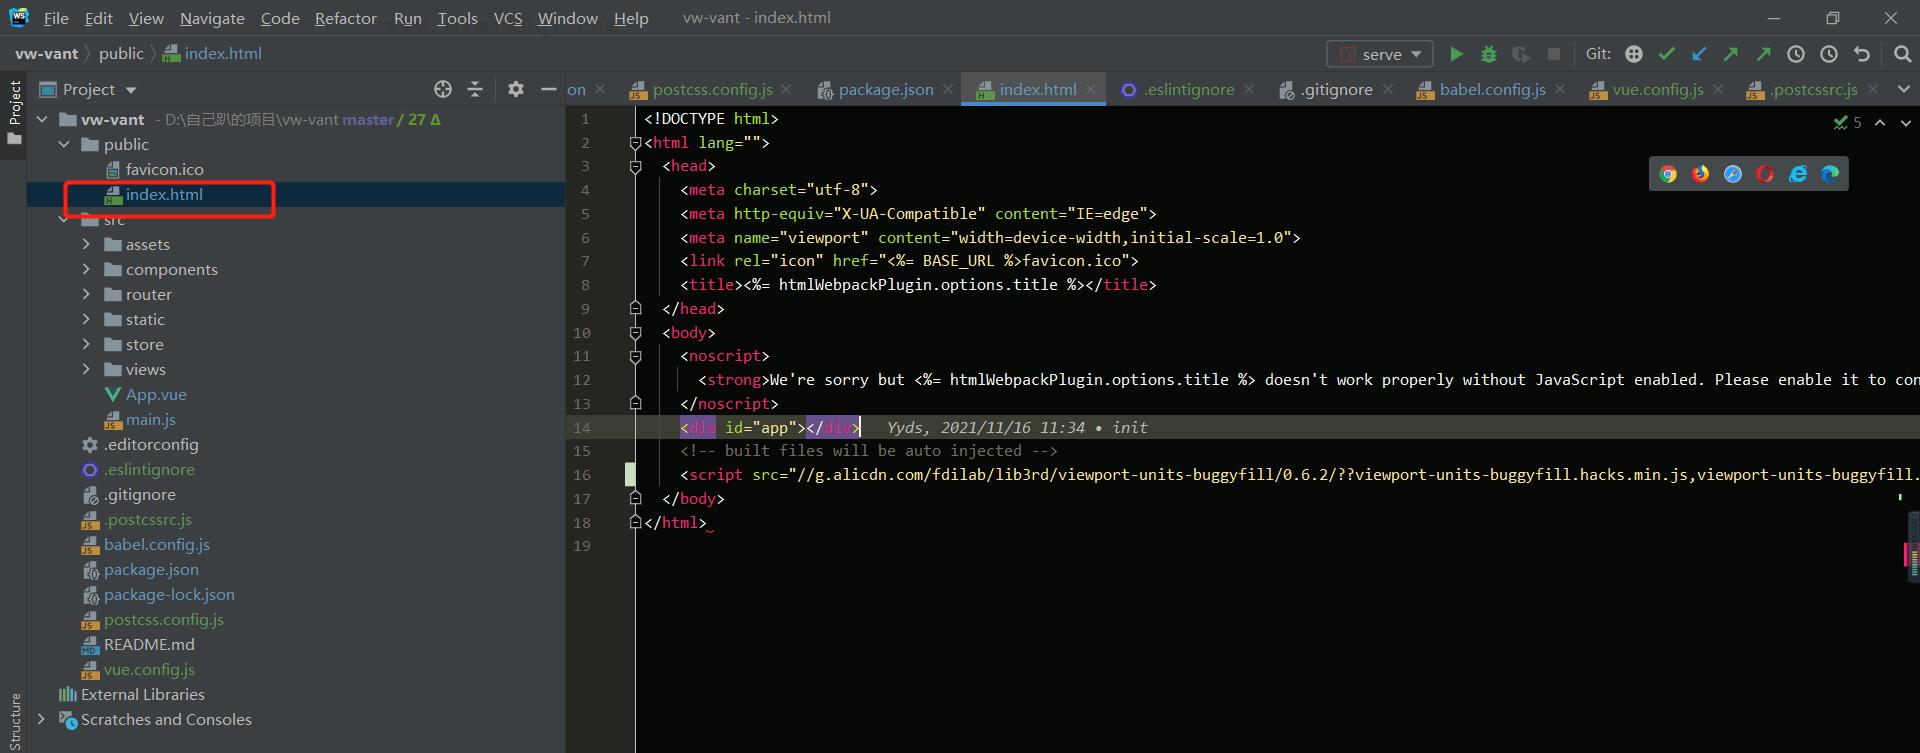This screenshot has width=1920, height=753.
Task: Push commits with green arrow icon
Action: [x=1731, y=54]
